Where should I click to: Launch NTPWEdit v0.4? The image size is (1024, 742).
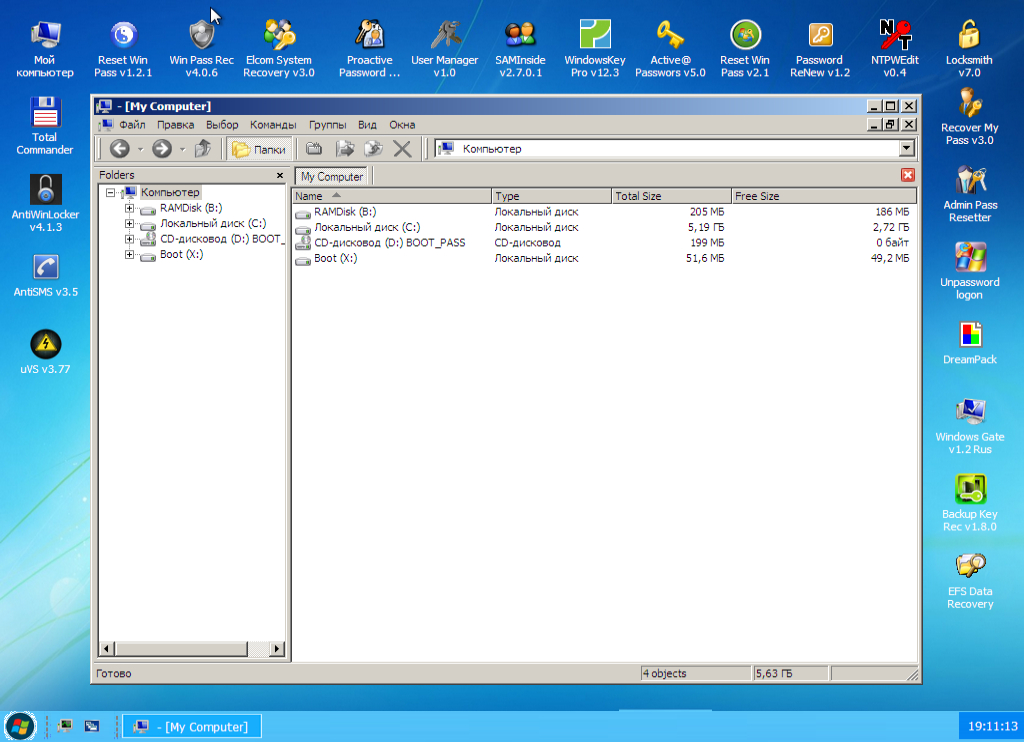[x=895, y=48]
